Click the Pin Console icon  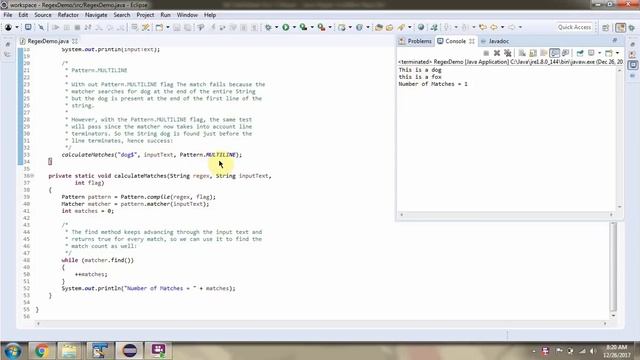coord(580,53)
